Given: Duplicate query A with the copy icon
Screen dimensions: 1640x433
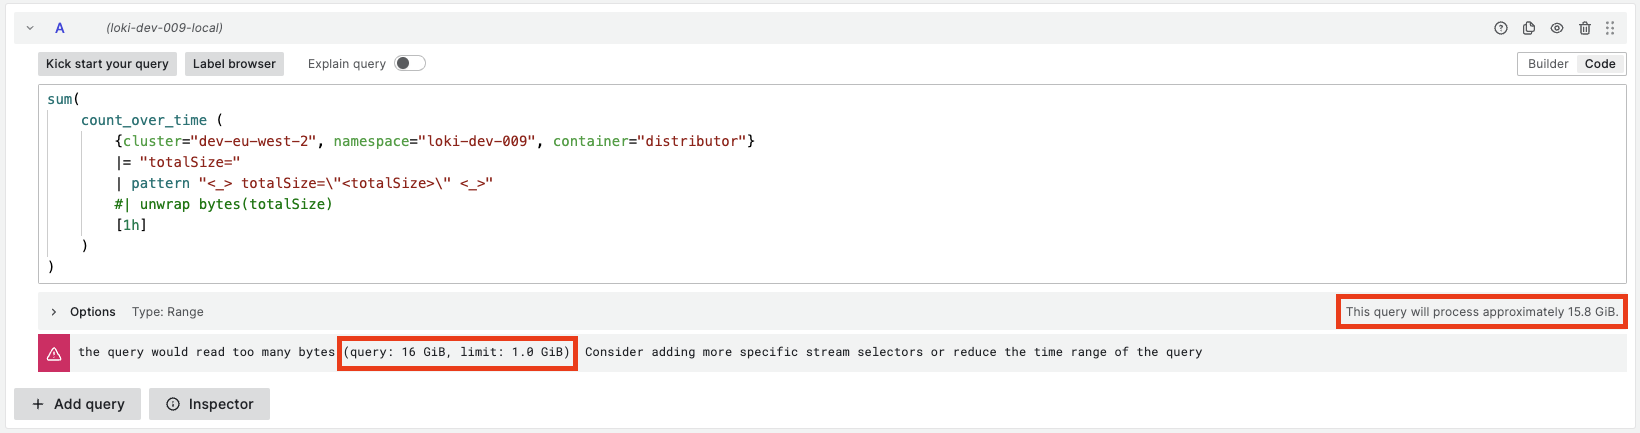Looking at the screenshot, I should tap(1529, 28).
